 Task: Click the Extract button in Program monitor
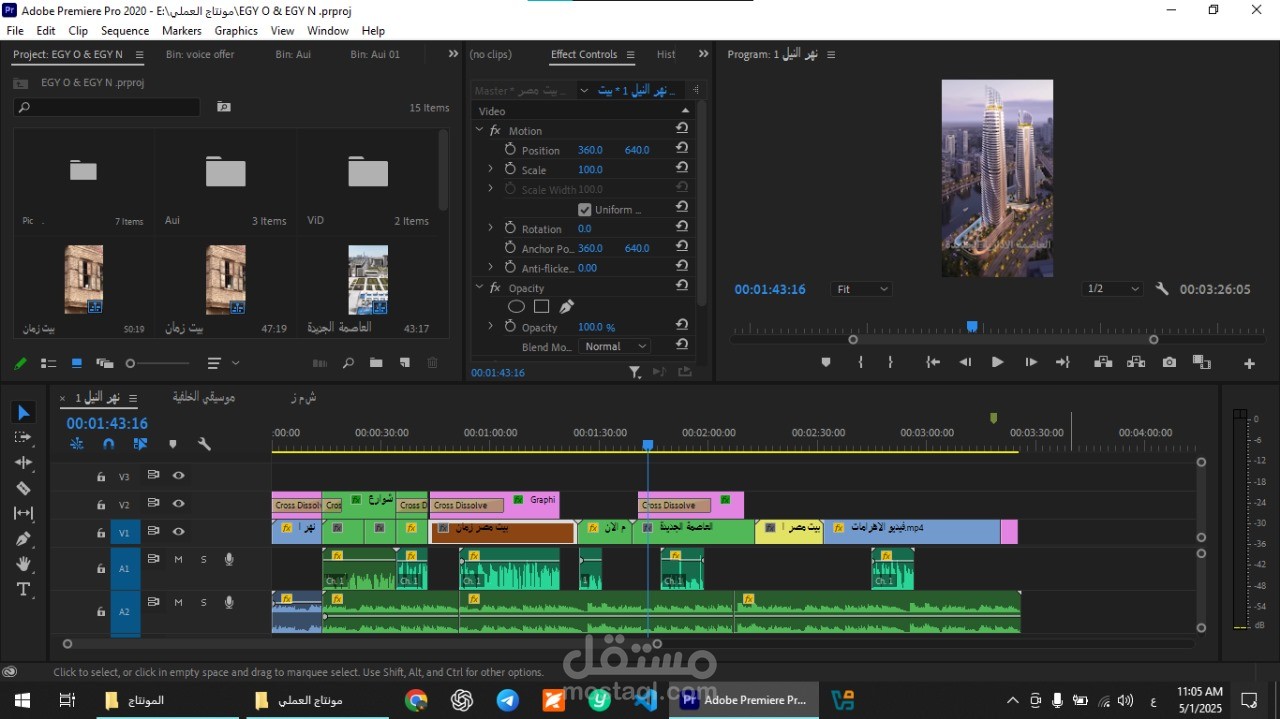tap(1136, 362)
